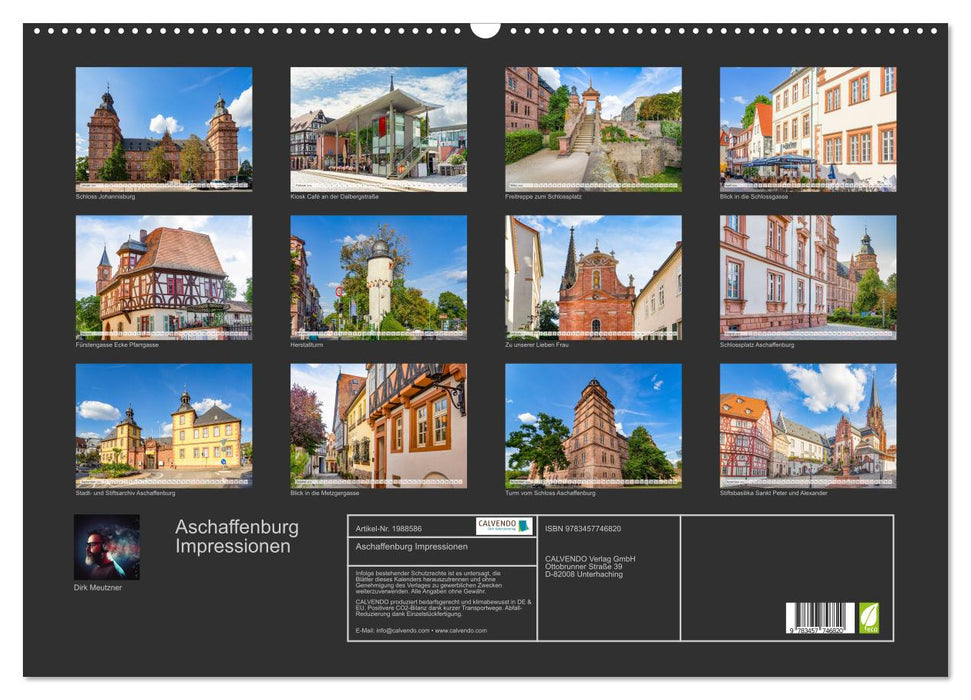Select the Freitreppe zum Schlossplatz image
This screenshot has height=700, width=971.
point(593,128)
